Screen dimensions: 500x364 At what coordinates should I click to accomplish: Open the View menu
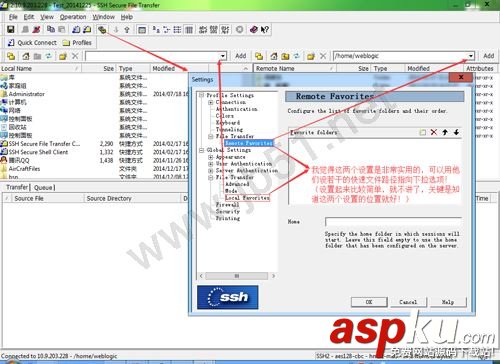pyautogui.click(x=47, y=17)
